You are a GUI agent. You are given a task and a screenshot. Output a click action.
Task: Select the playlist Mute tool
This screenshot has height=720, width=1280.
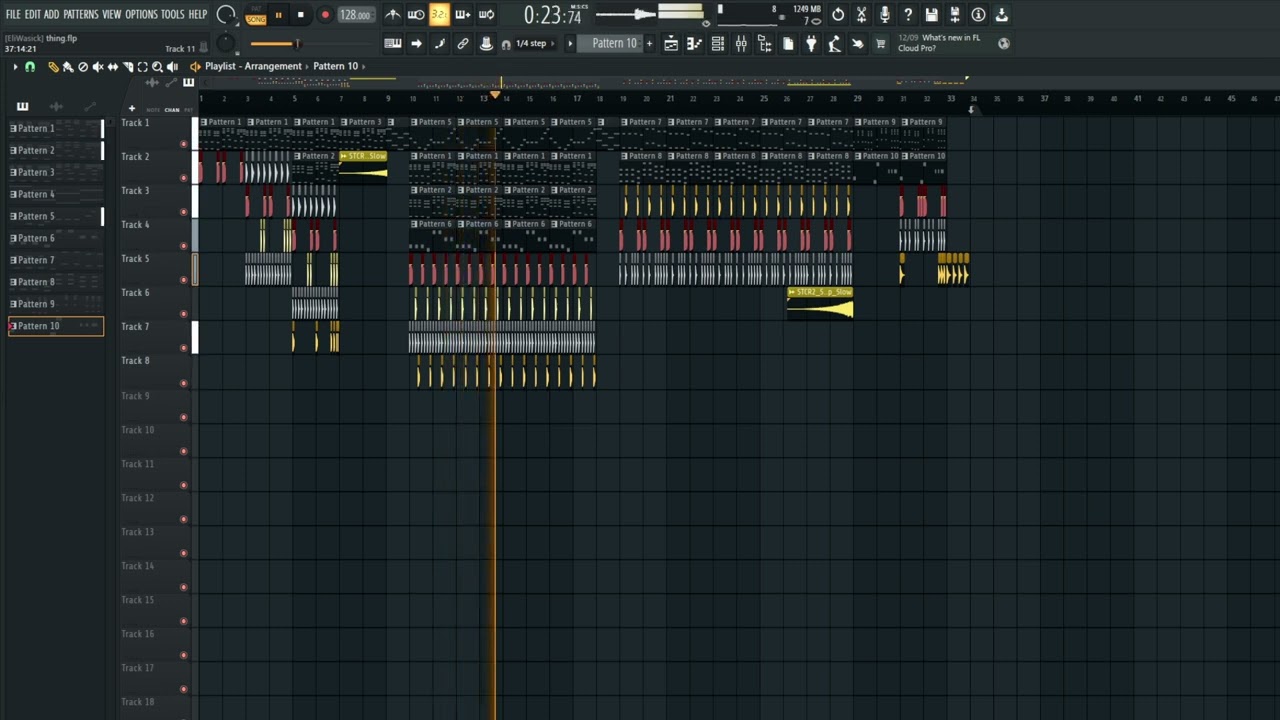tap(98, 67)
